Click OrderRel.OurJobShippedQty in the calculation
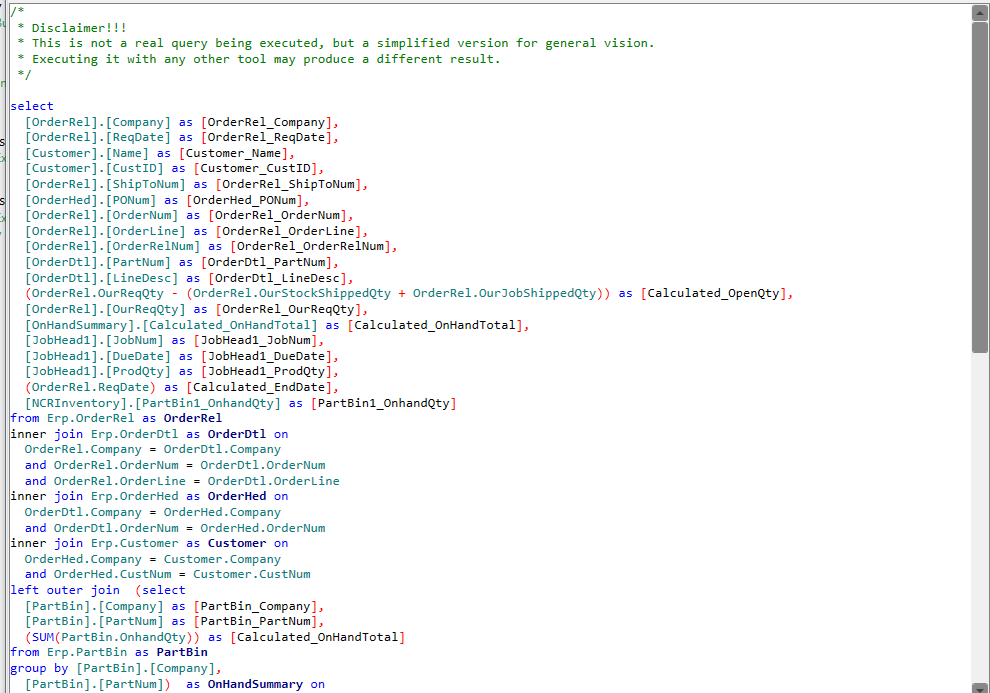990x693 pixels. point(504,293)
